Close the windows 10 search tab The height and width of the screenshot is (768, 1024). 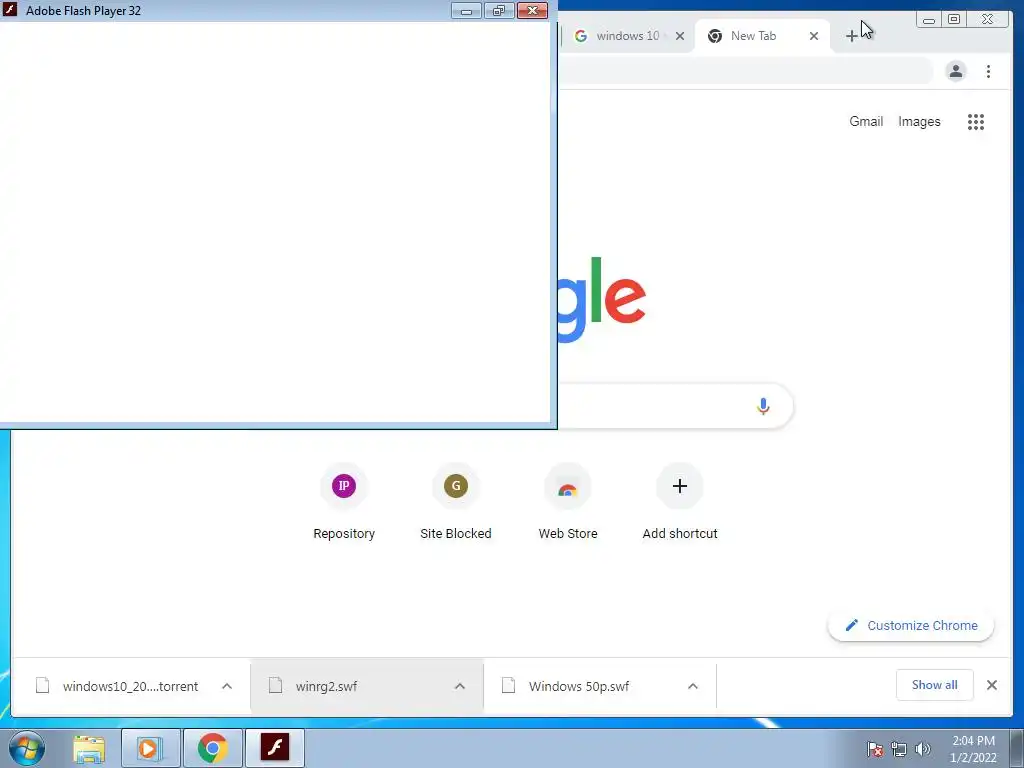click(680, 36)
